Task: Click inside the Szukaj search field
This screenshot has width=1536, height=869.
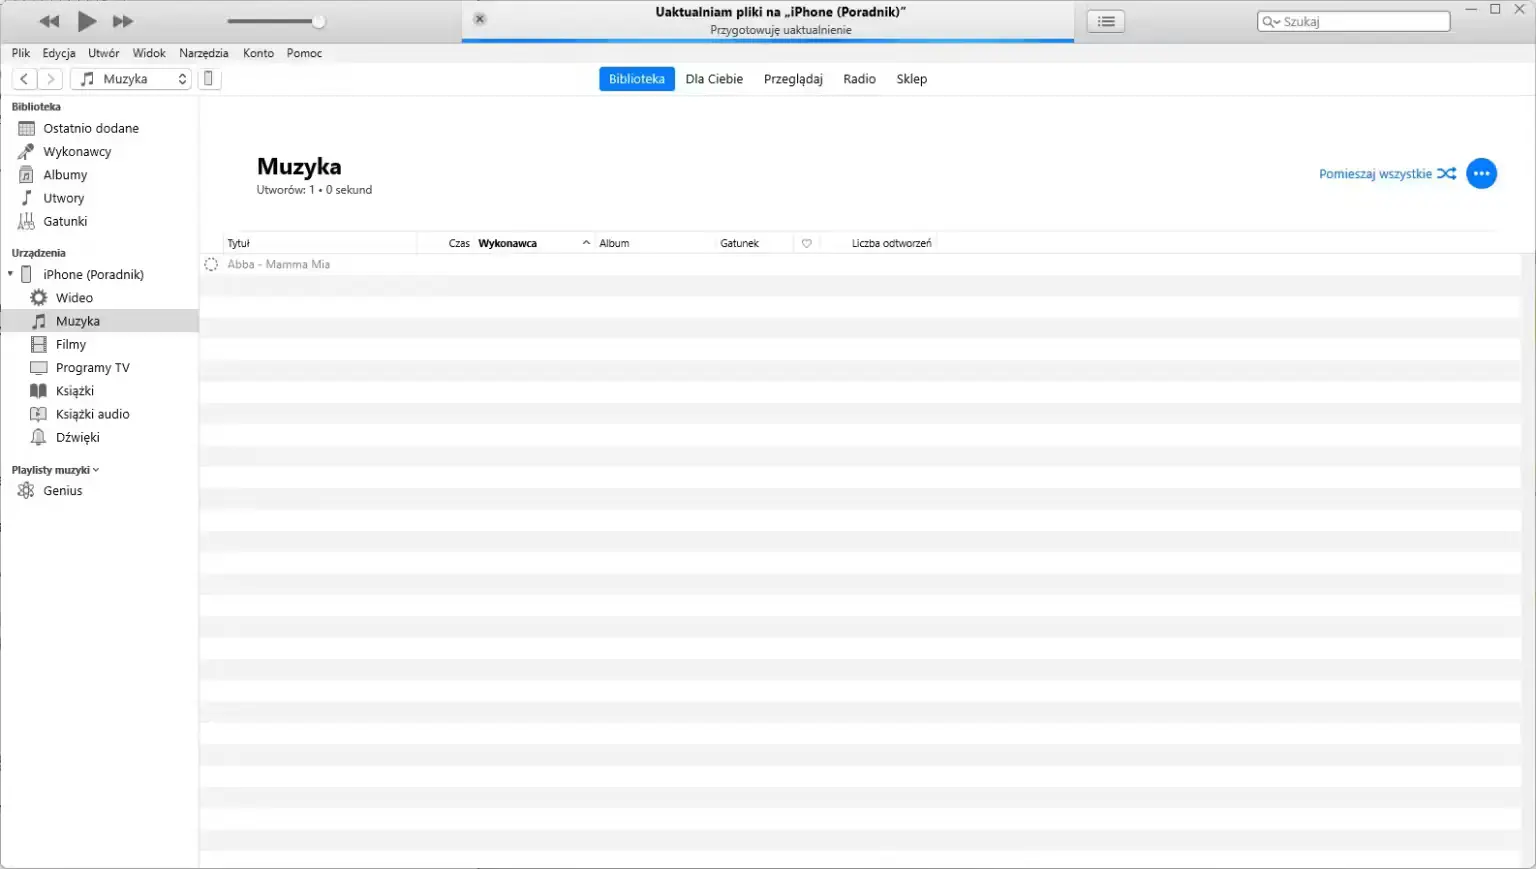Action: pyautogui.click(x=1353, y=20)
